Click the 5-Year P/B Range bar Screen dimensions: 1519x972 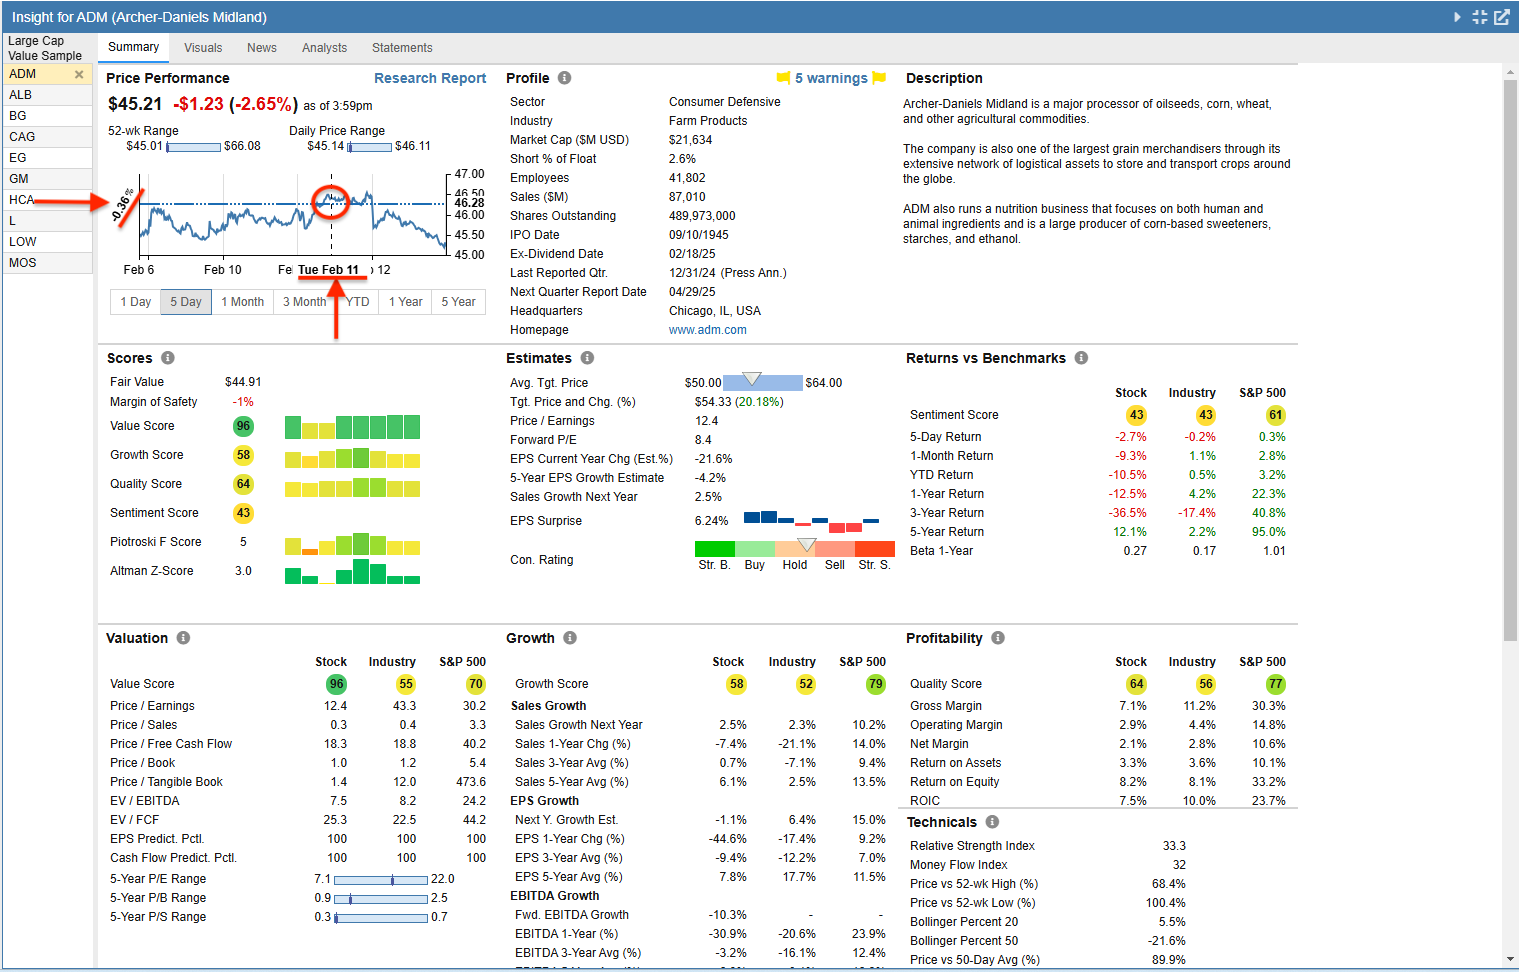click(381, 899)
